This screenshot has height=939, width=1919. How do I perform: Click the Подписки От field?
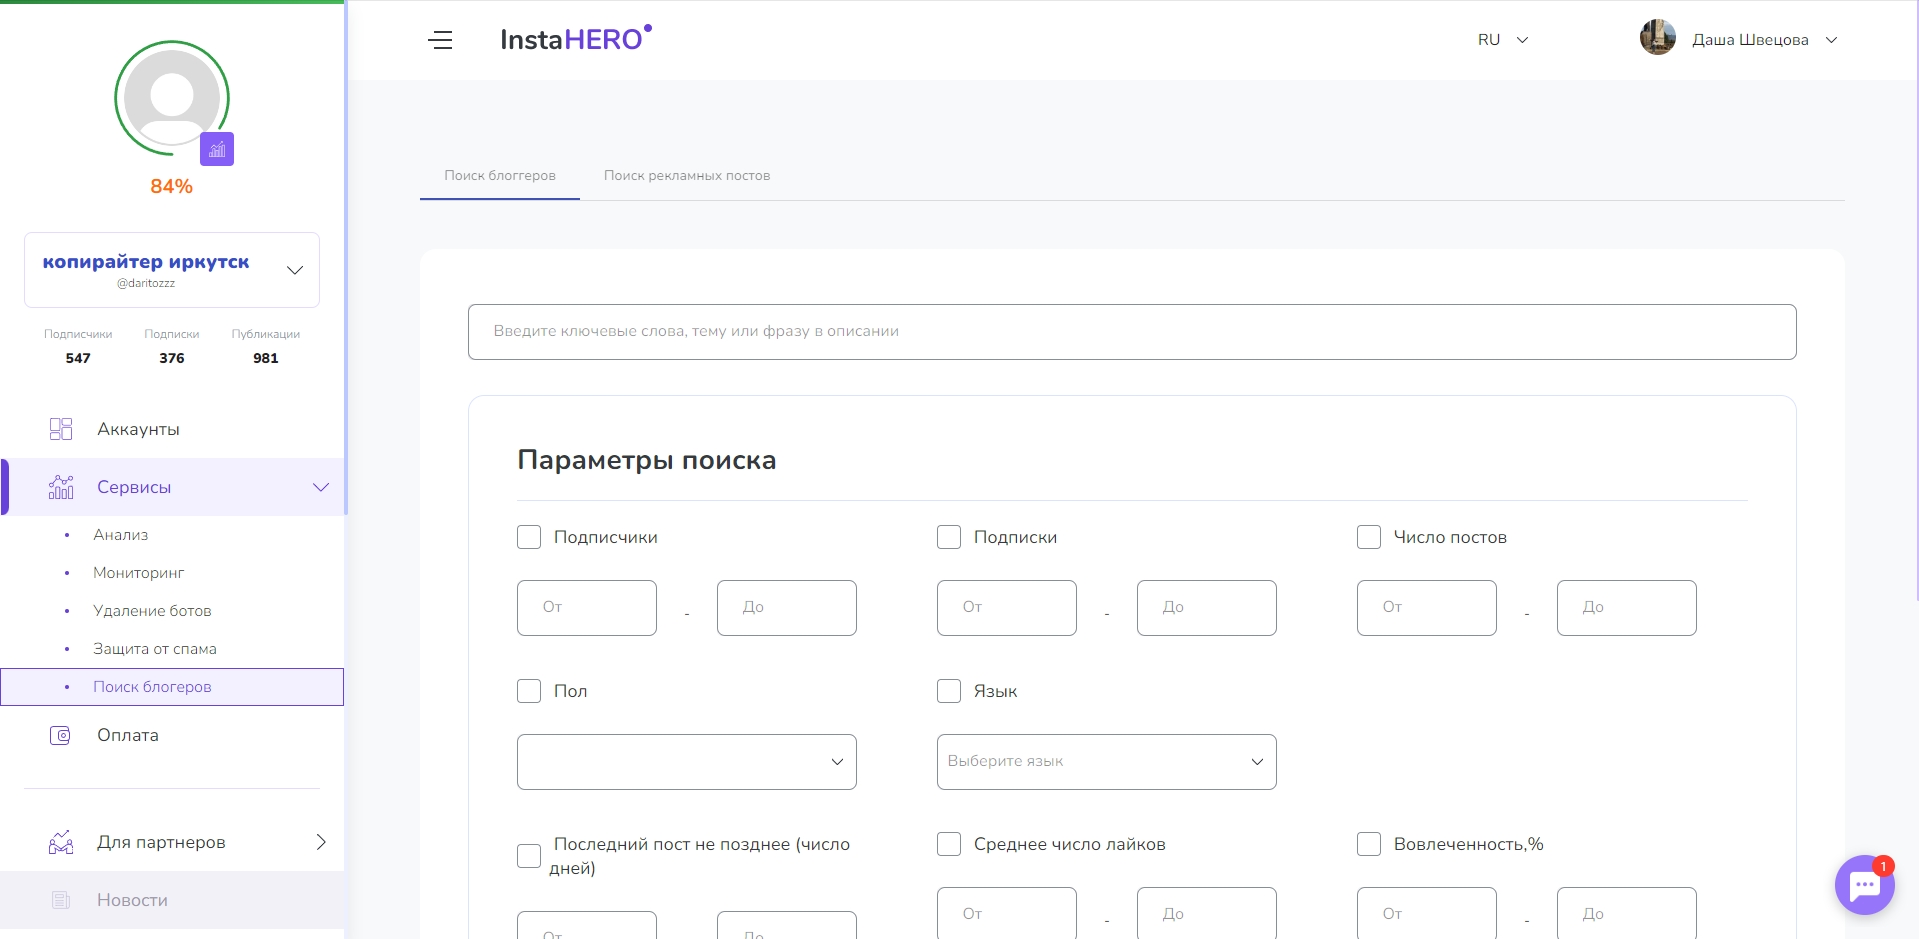tap(1007, 608)
